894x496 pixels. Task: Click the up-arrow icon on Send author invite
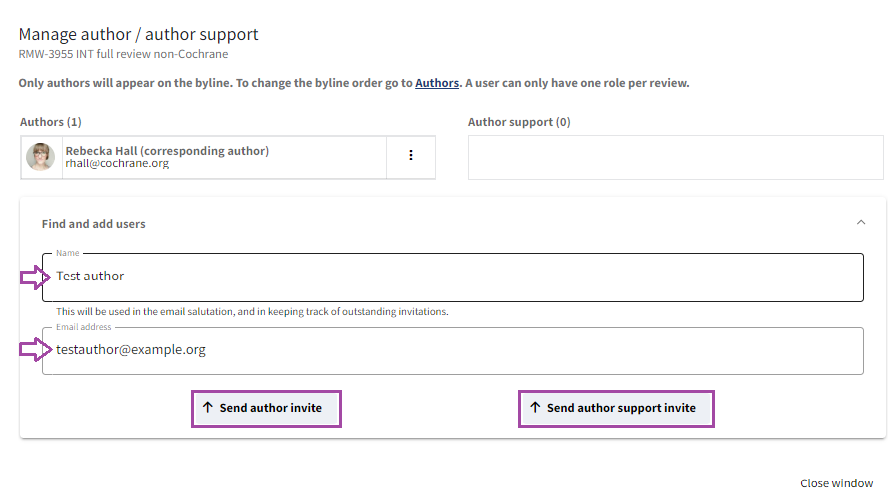click(208, 408)
